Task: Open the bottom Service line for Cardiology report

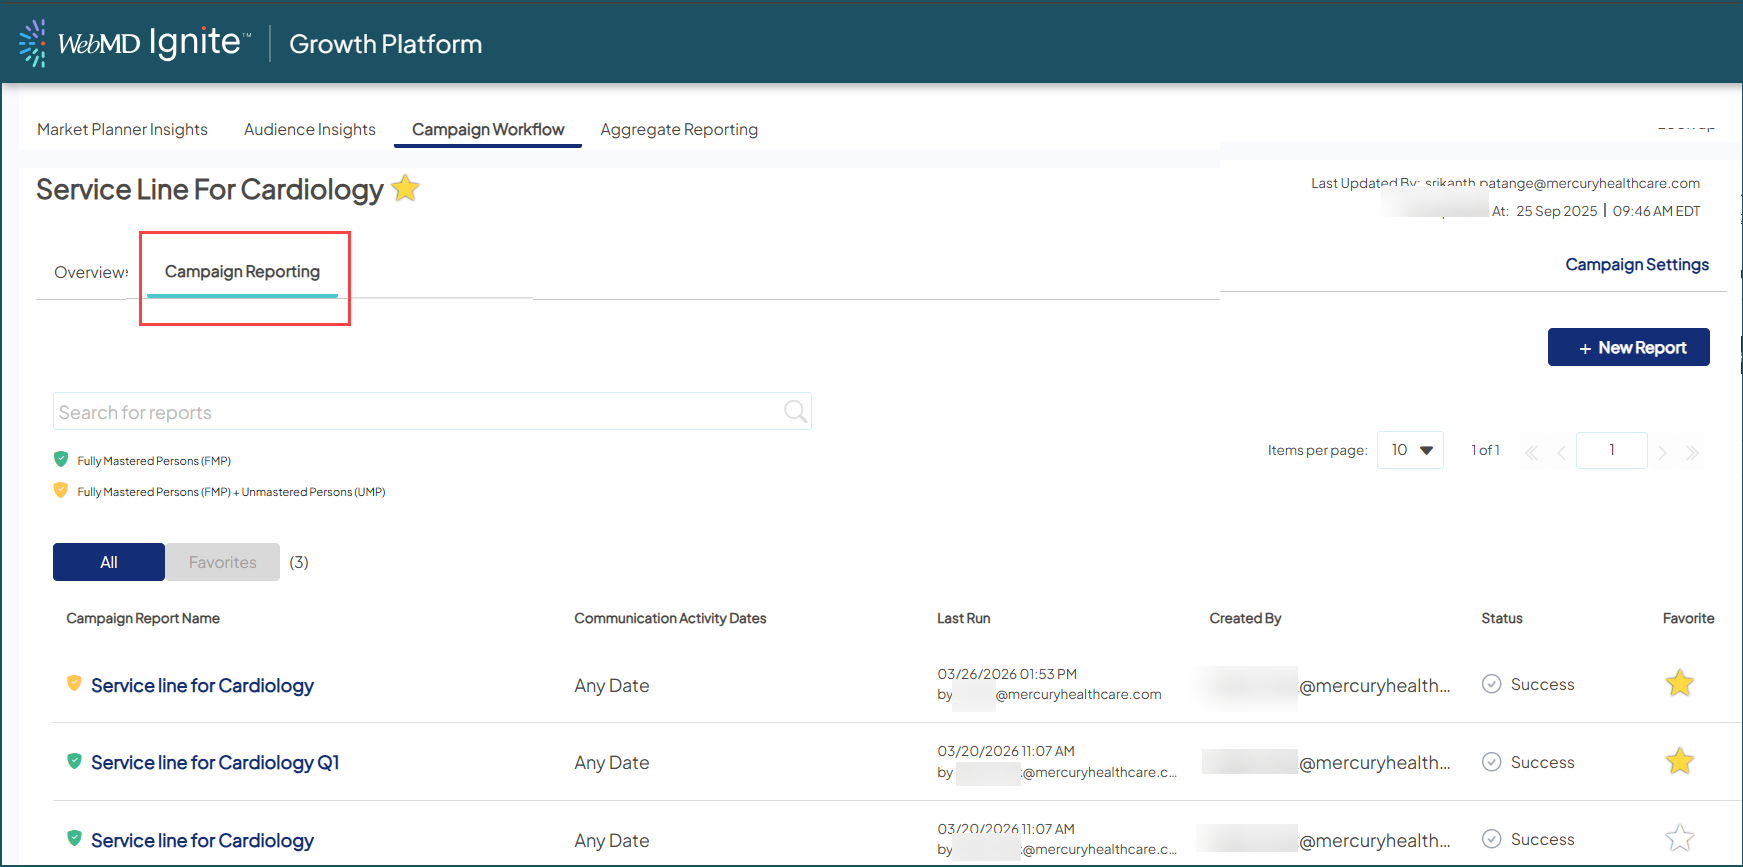Action: (x=202, y=840)
